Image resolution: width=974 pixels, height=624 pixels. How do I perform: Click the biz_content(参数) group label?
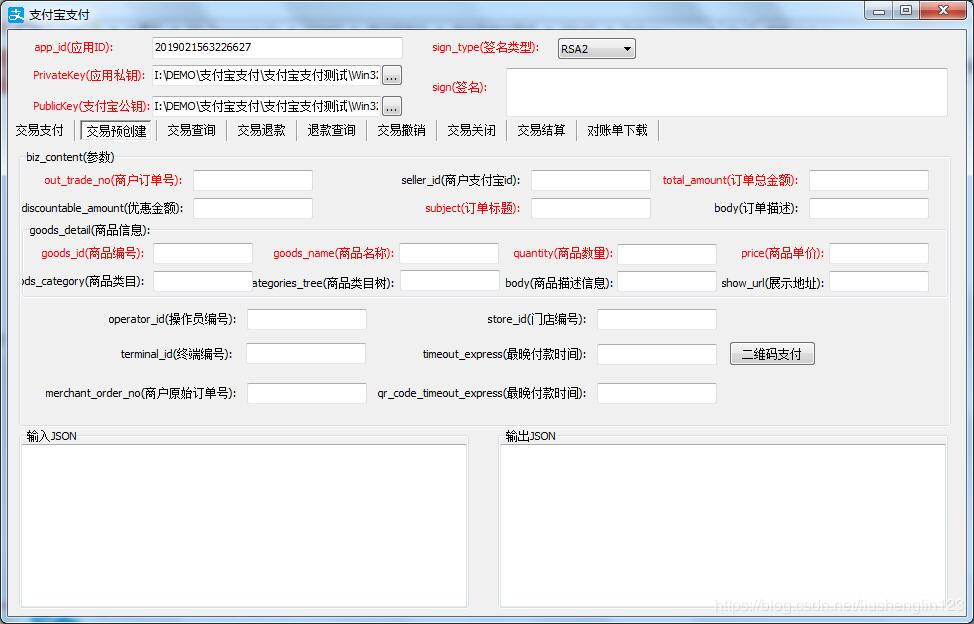pos(70,157)
